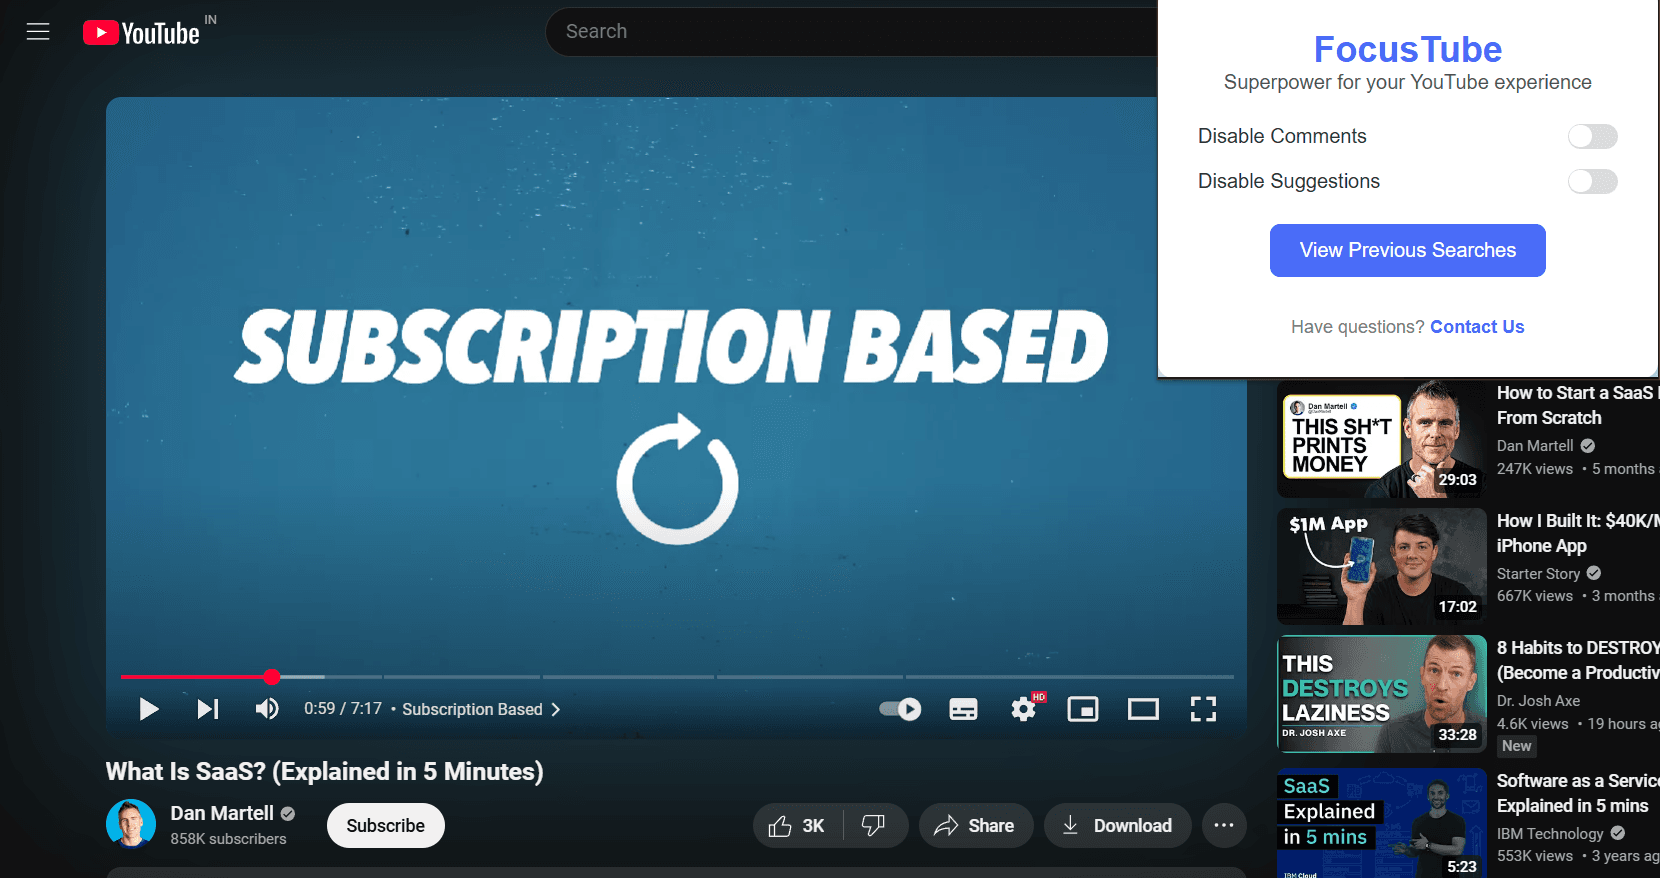Open the Contact Us link

(x=1477, y=327)
